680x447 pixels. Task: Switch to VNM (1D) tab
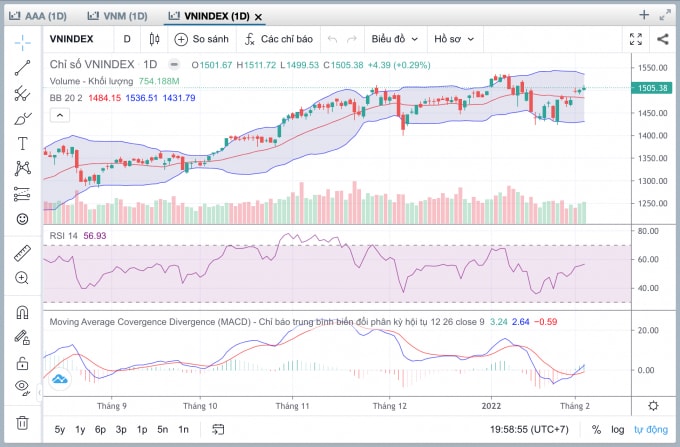117,16
